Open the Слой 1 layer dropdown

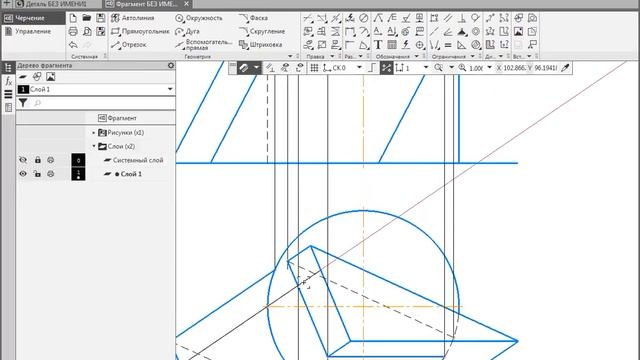click(x=170, y=89)
